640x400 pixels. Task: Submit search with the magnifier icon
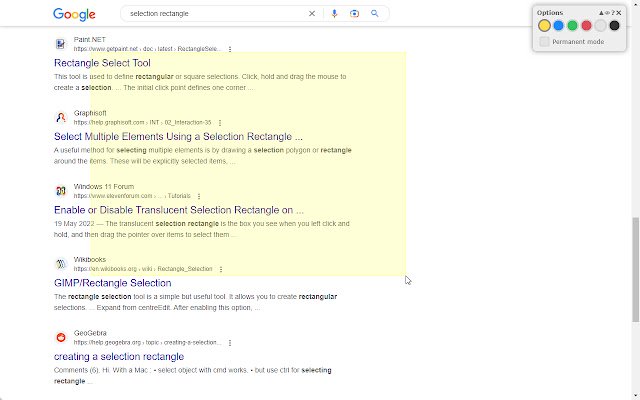(375, 13)
